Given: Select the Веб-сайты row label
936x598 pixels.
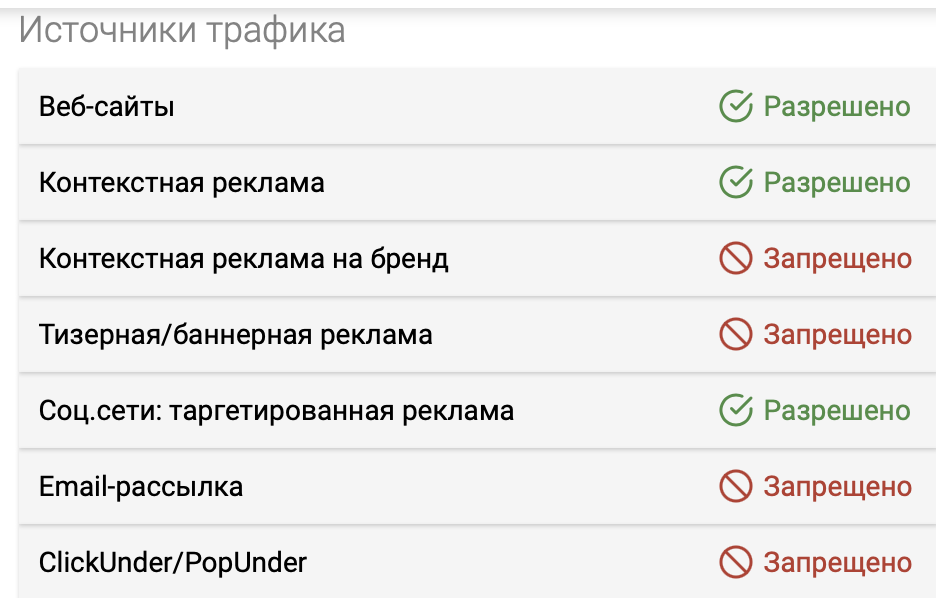Looking at the screenshot, I should point(107,107).
